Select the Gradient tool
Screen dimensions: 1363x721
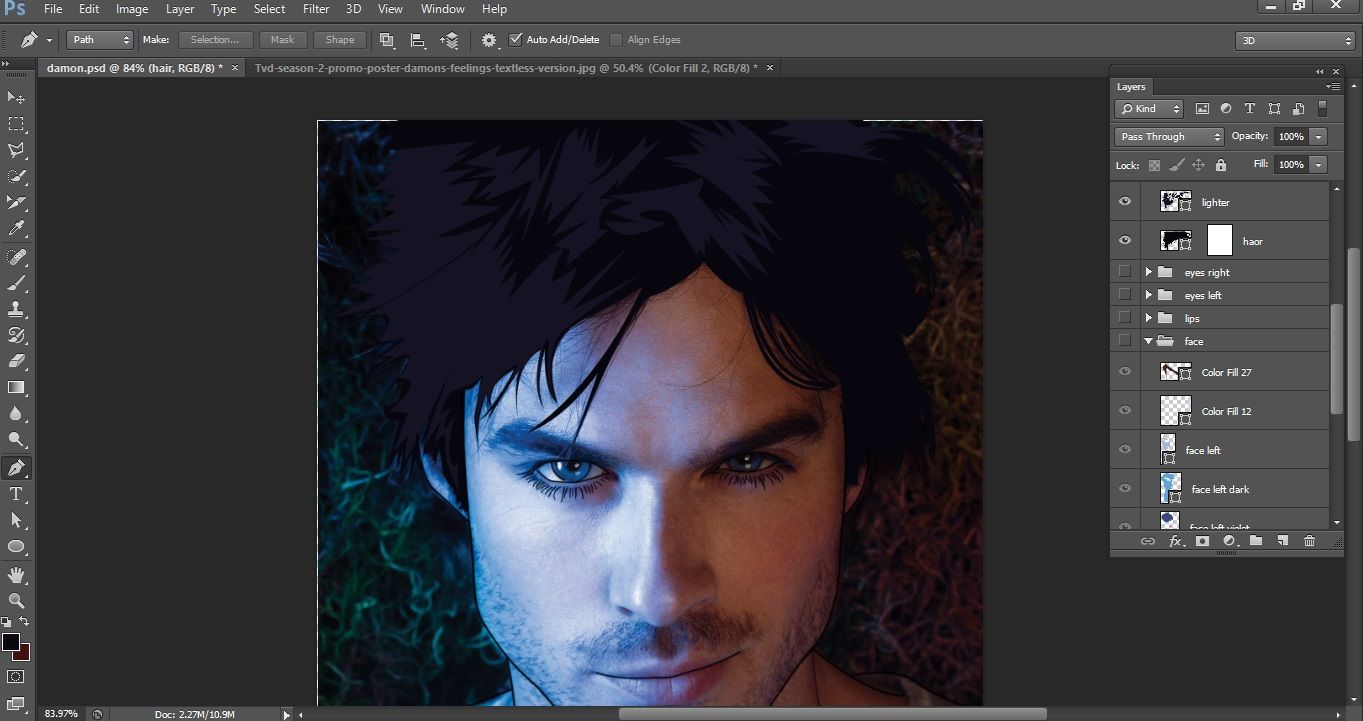(x=16, y=388)
